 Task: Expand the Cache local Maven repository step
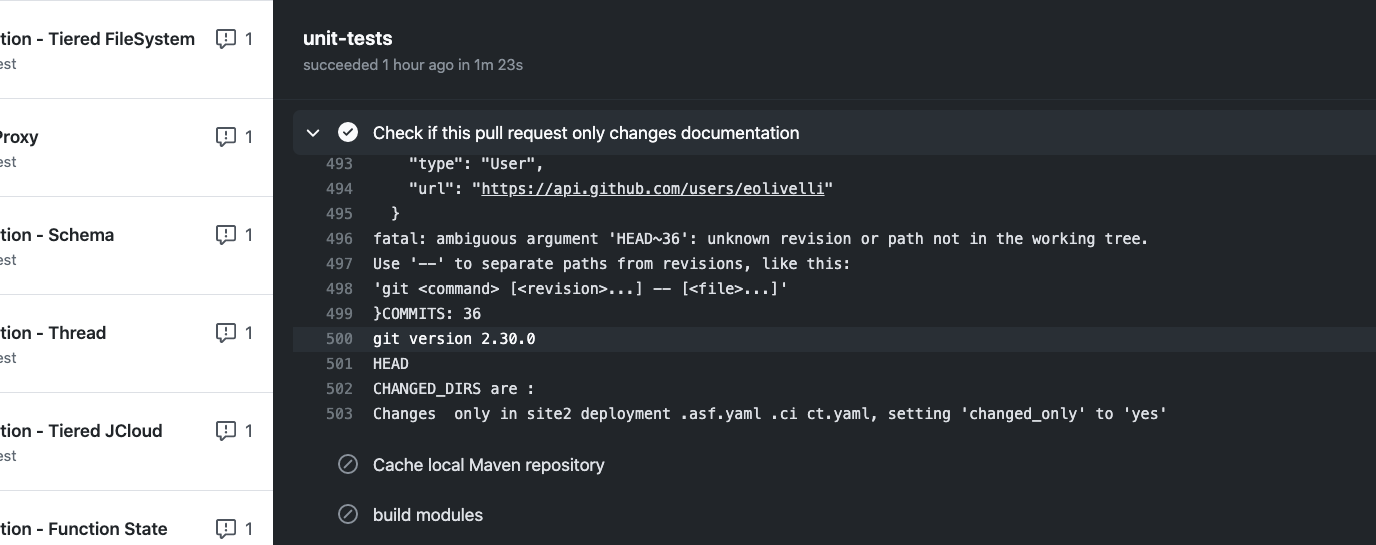pyautogui.click(x=488, y=465)
